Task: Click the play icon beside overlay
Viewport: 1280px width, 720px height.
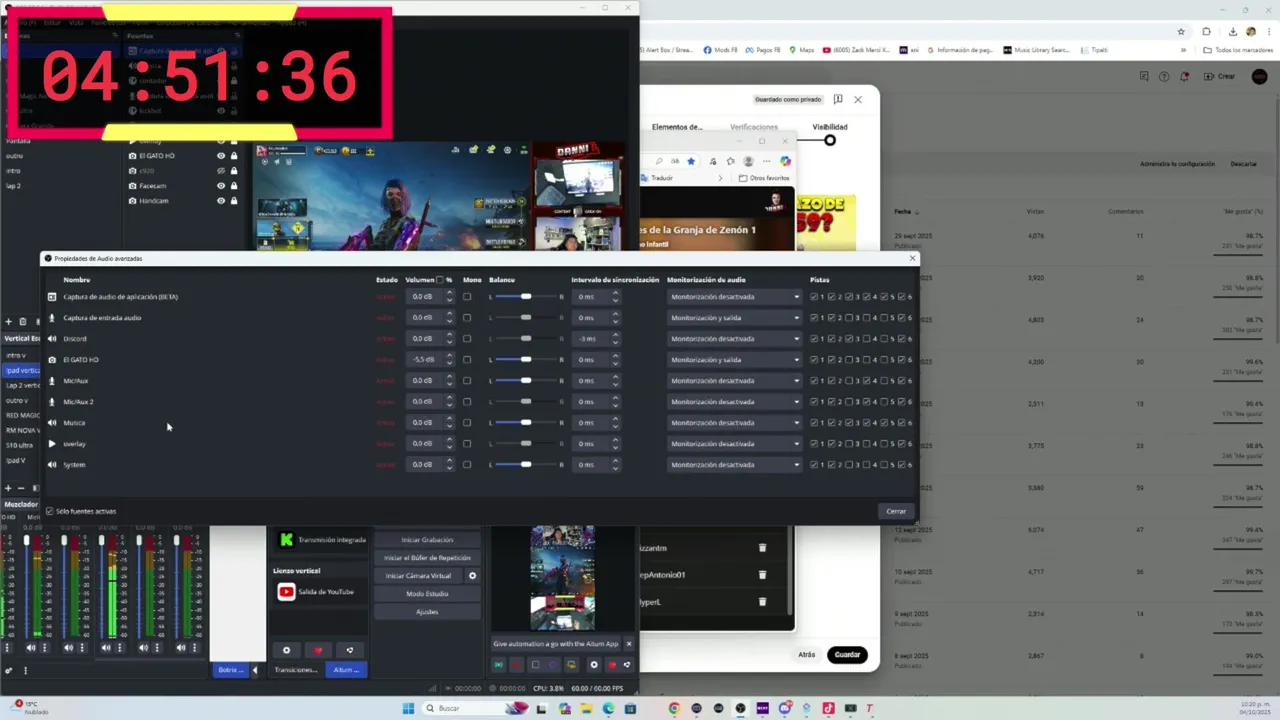Action: coord(52,444)
